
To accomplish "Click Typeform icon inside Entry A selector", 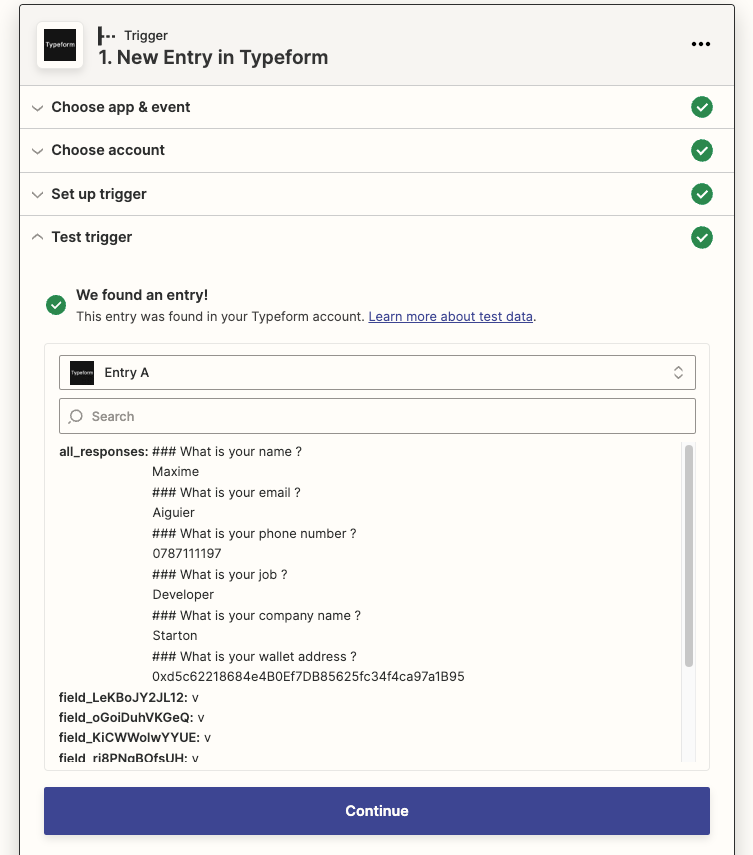I will pyautogui.click(x=82, y=373).
